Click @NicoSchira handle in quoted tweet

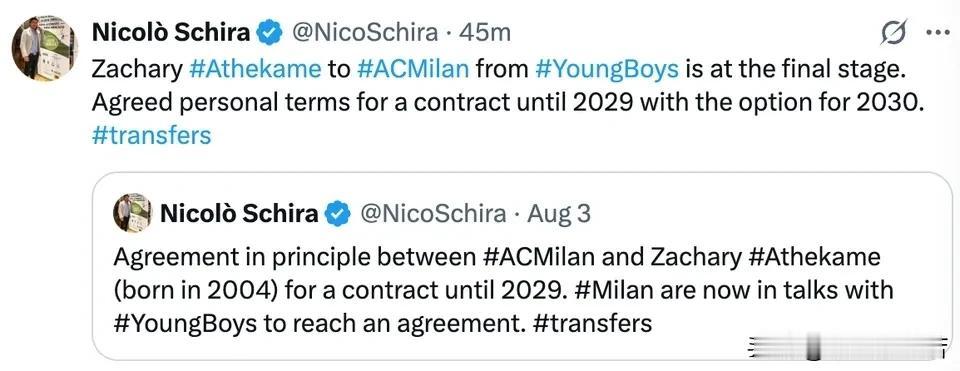(432, 214)
